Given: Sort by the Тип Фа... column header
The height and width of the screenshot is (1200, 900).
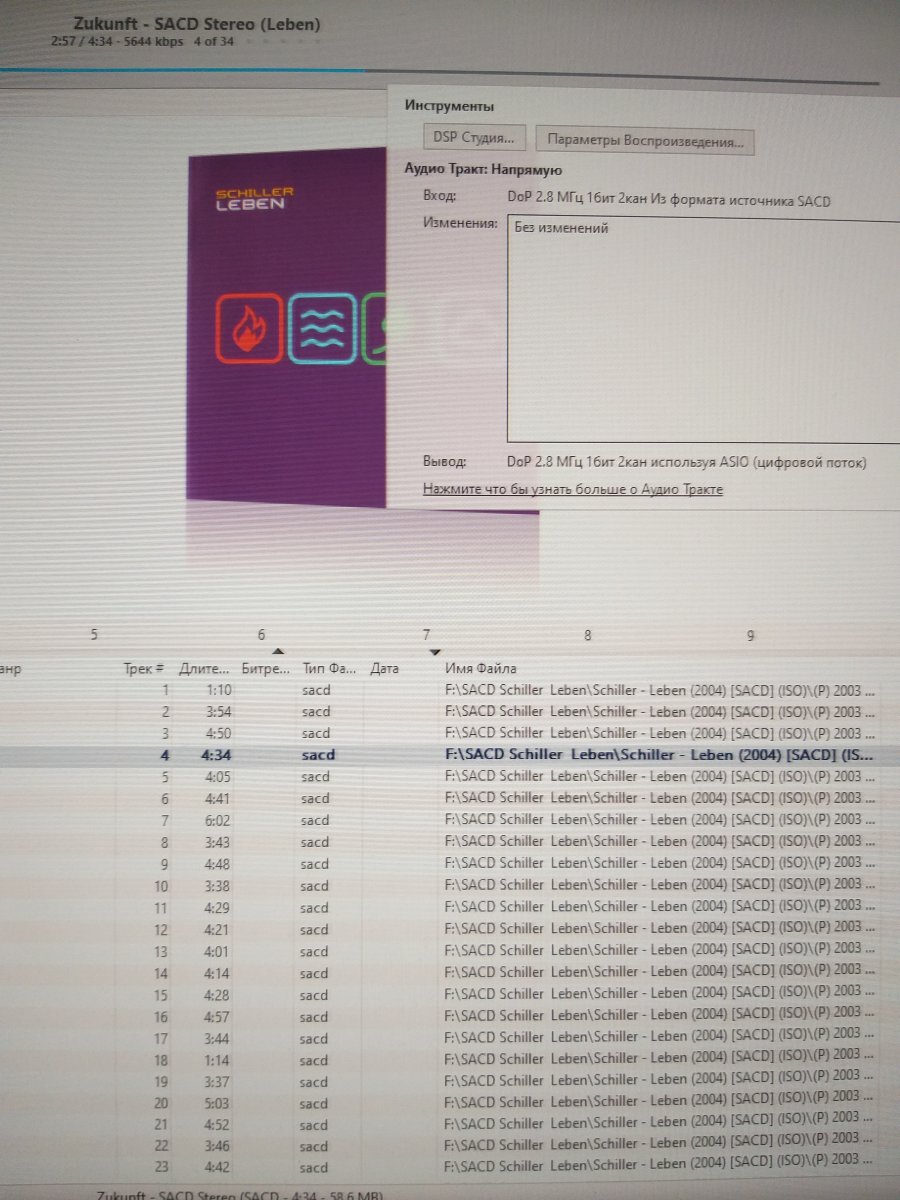Looking at the screenshot, I should point(329,668).
